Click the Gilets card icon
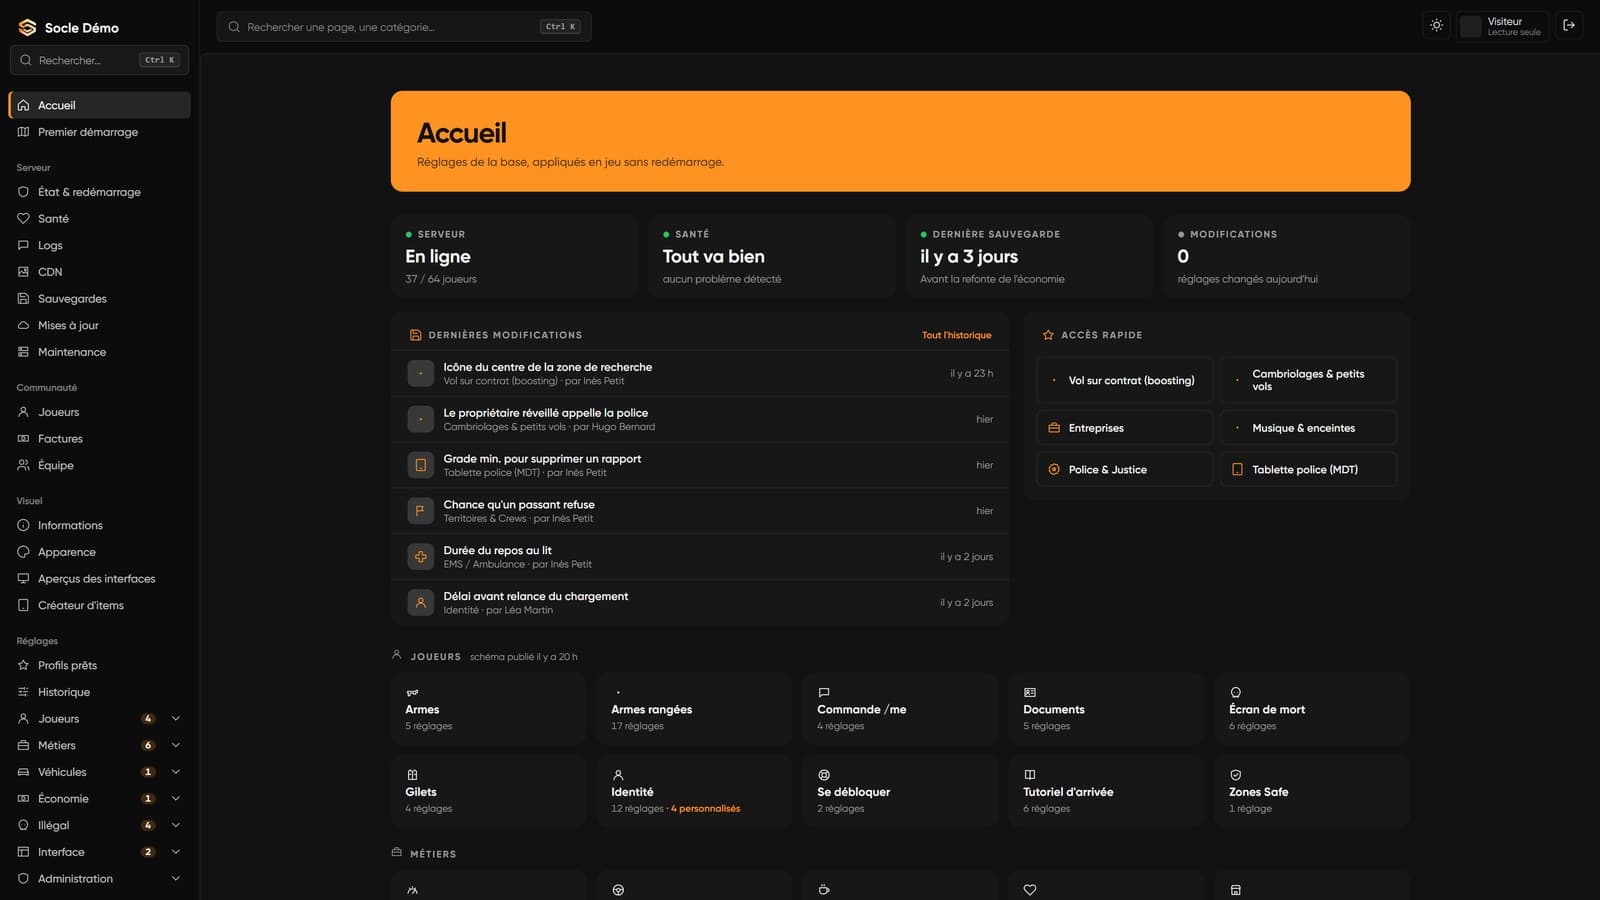1600x900 pixels. tap(412, 775)
